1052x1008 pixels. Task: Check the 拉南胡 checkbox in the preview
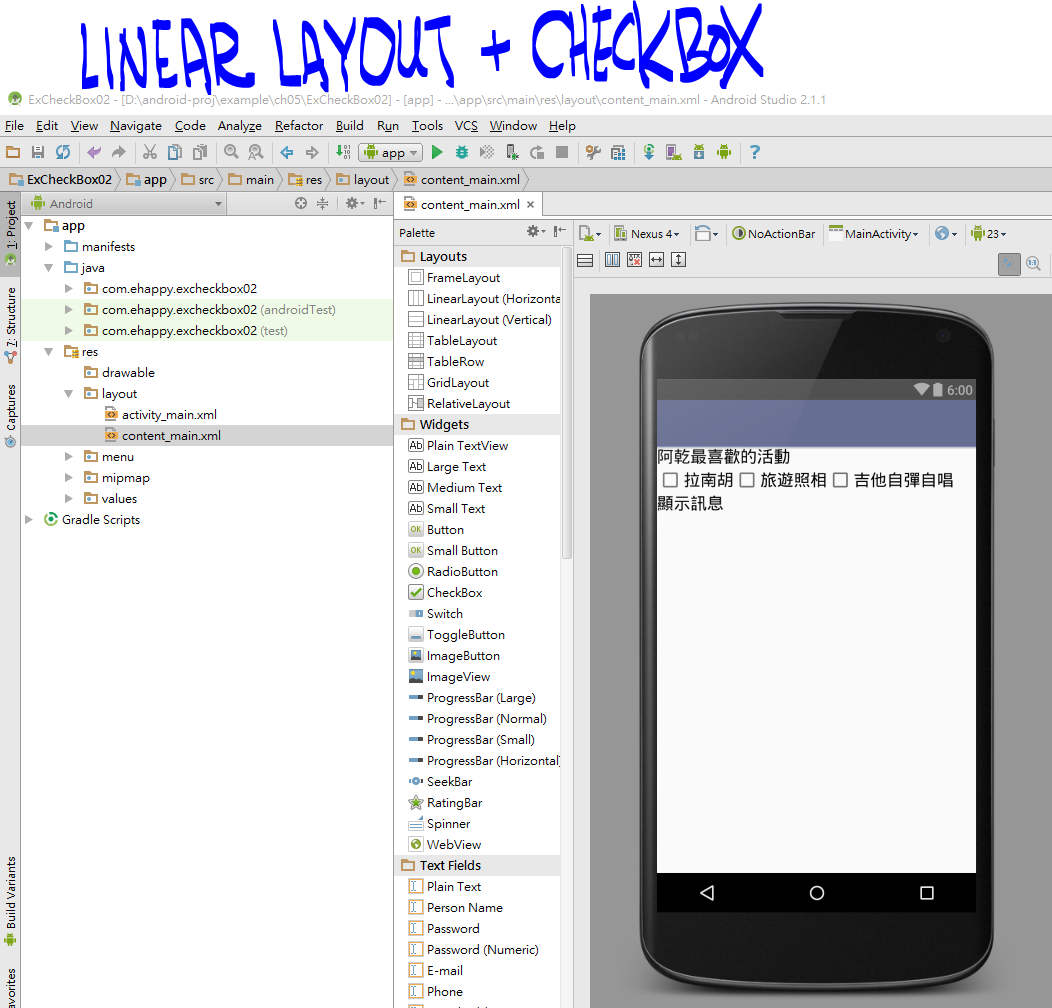672,480
